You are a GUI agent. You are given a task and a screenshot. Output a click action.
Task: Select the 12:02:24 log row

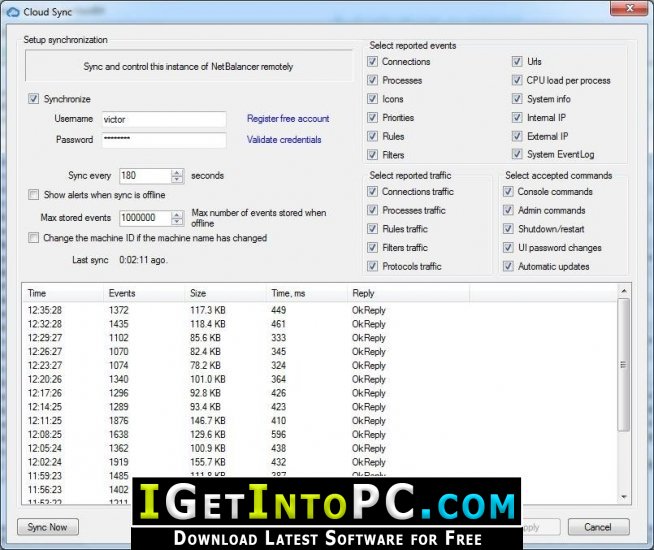tap(319, 462)
